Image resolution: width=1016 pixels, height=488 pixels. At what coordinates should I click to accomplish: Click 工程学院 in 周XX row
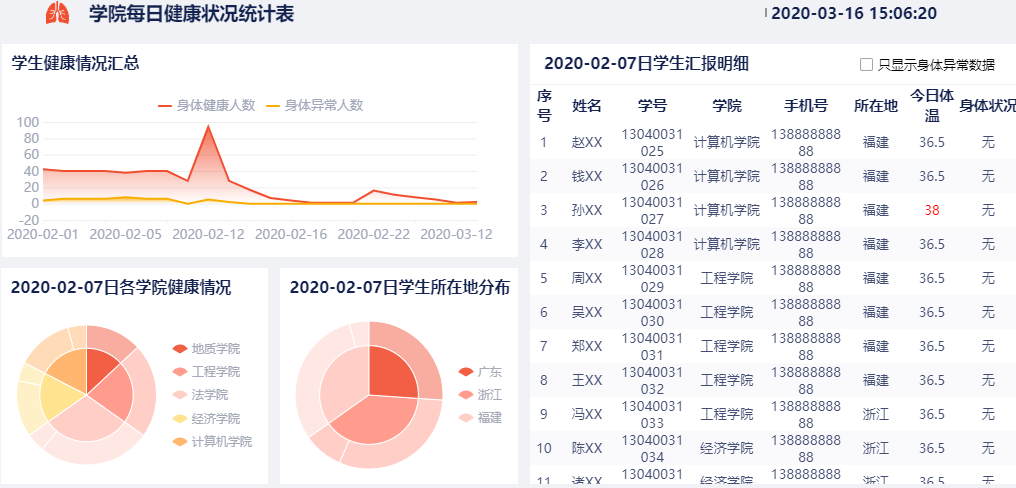click(727, 279)
